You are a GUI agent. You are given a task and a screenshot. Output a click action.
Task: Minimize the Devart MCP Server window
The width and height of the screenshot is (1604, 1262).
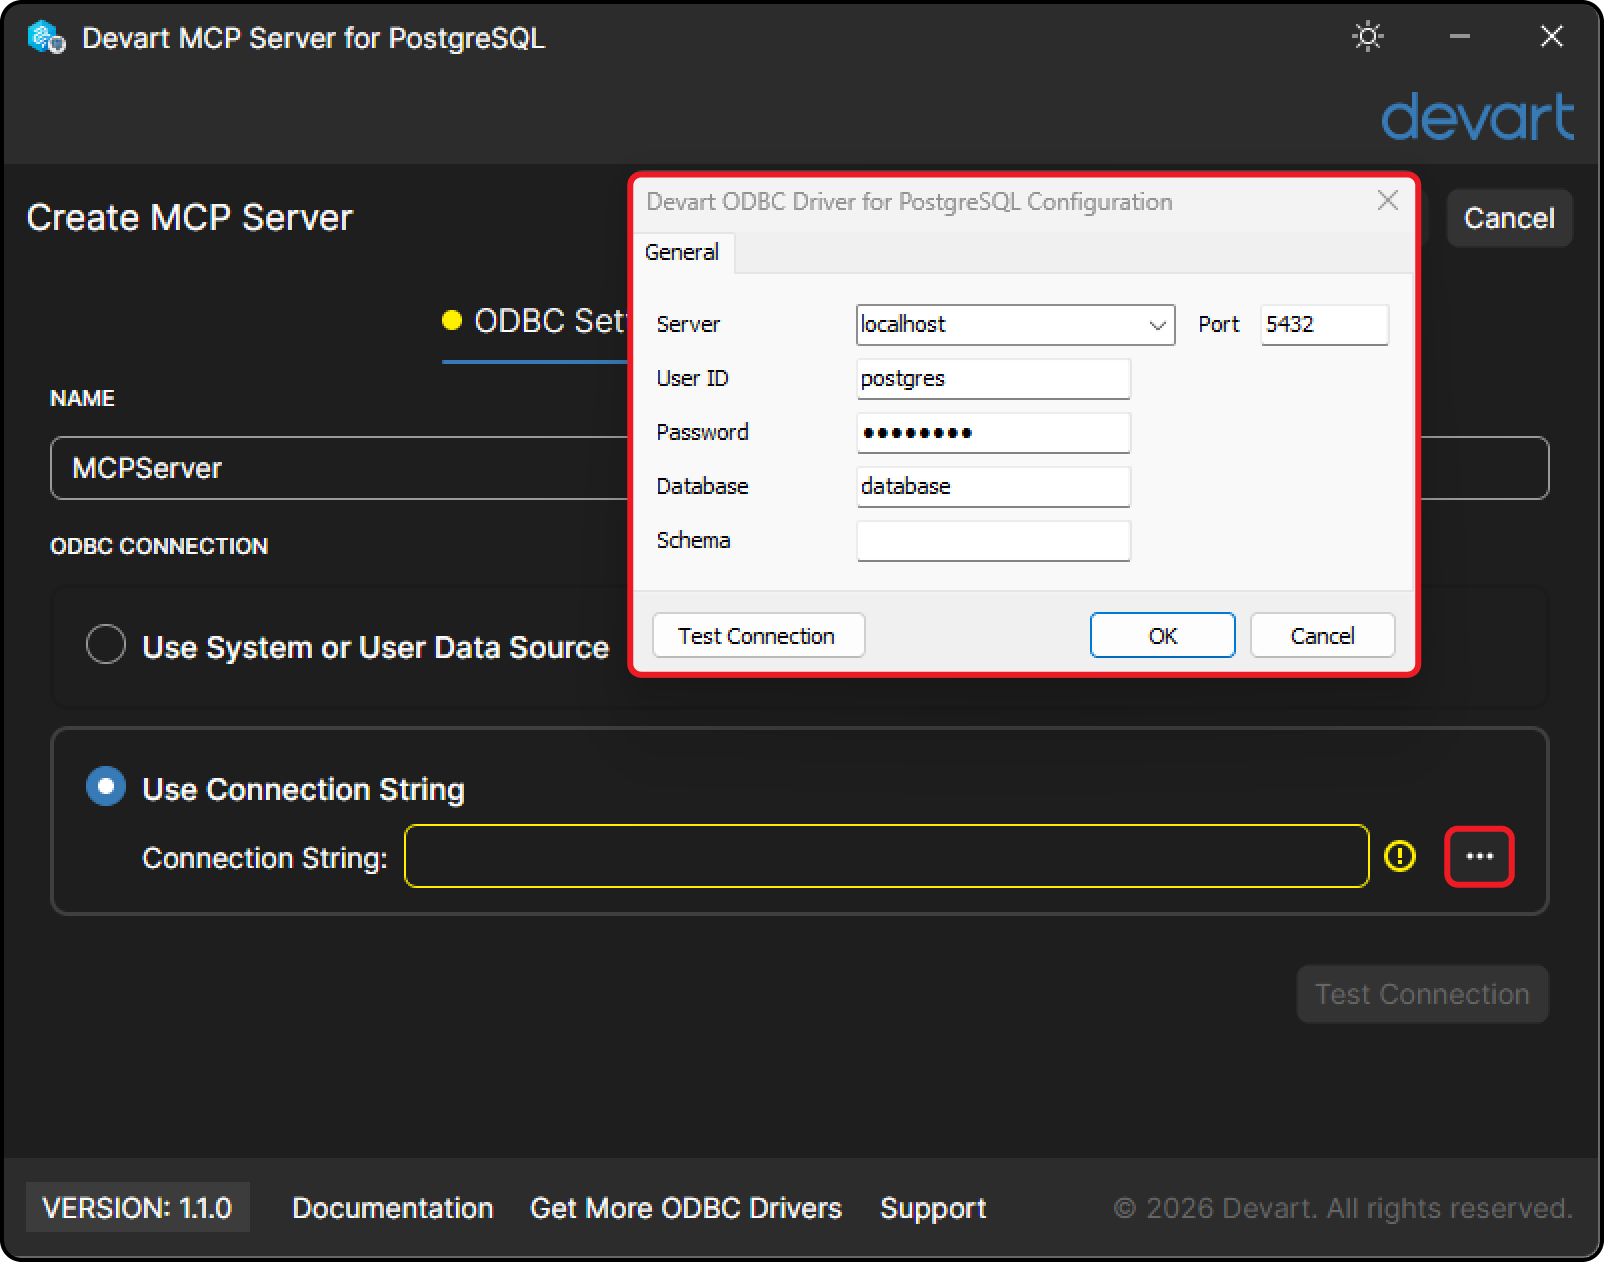[x=1459, y=37]
